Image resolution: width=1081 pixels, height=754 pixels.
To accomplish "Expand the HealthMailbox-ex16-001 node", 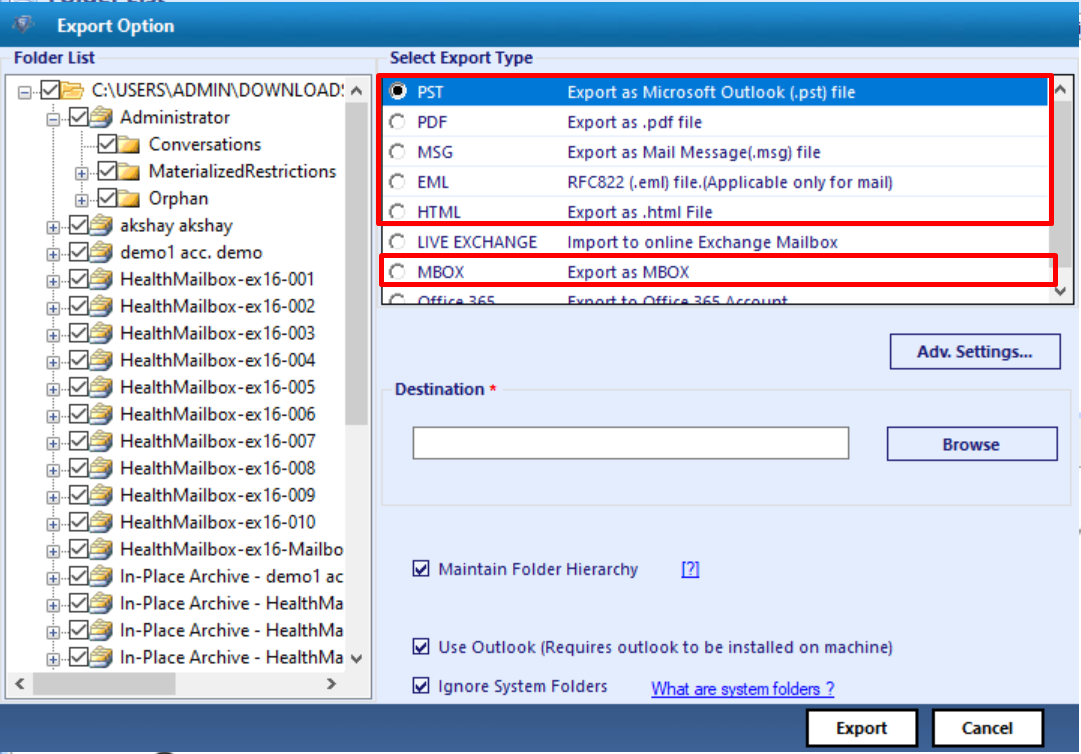I will [x=53, y=281].
